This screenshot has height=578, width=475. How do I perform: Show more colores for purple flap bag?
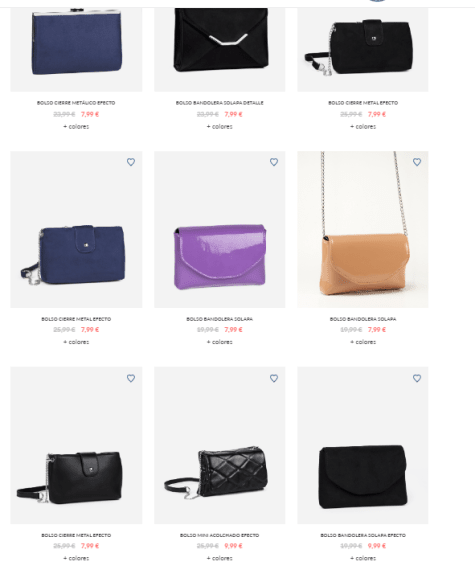pos(220,342)
